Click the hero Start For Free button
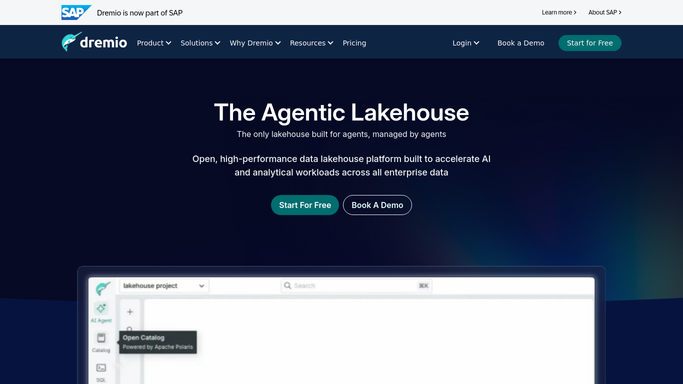This screenshot has height=384, width=683. click(305, 205)
